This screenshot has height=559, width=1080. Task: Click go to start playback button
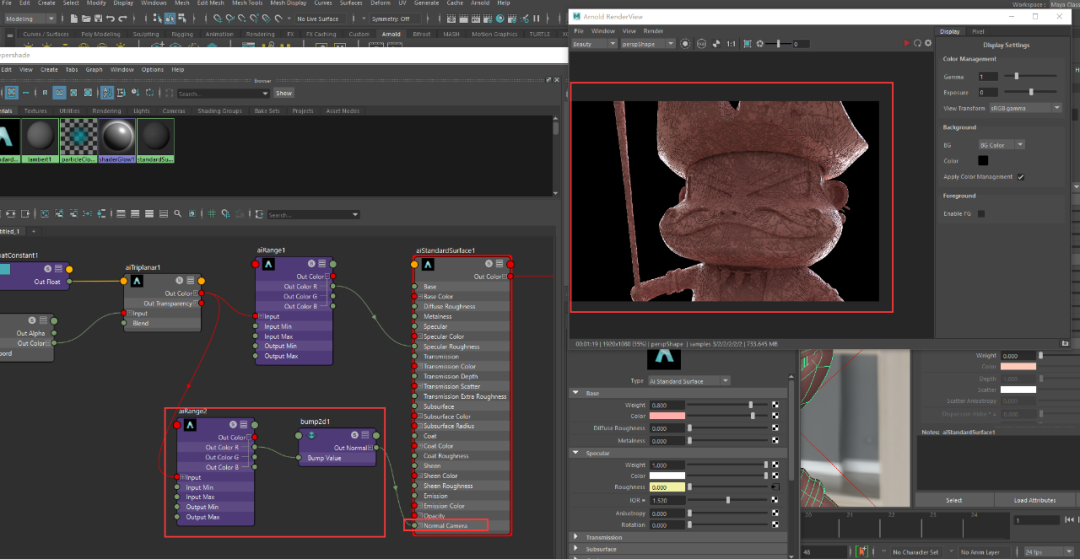coord(1069,520)
